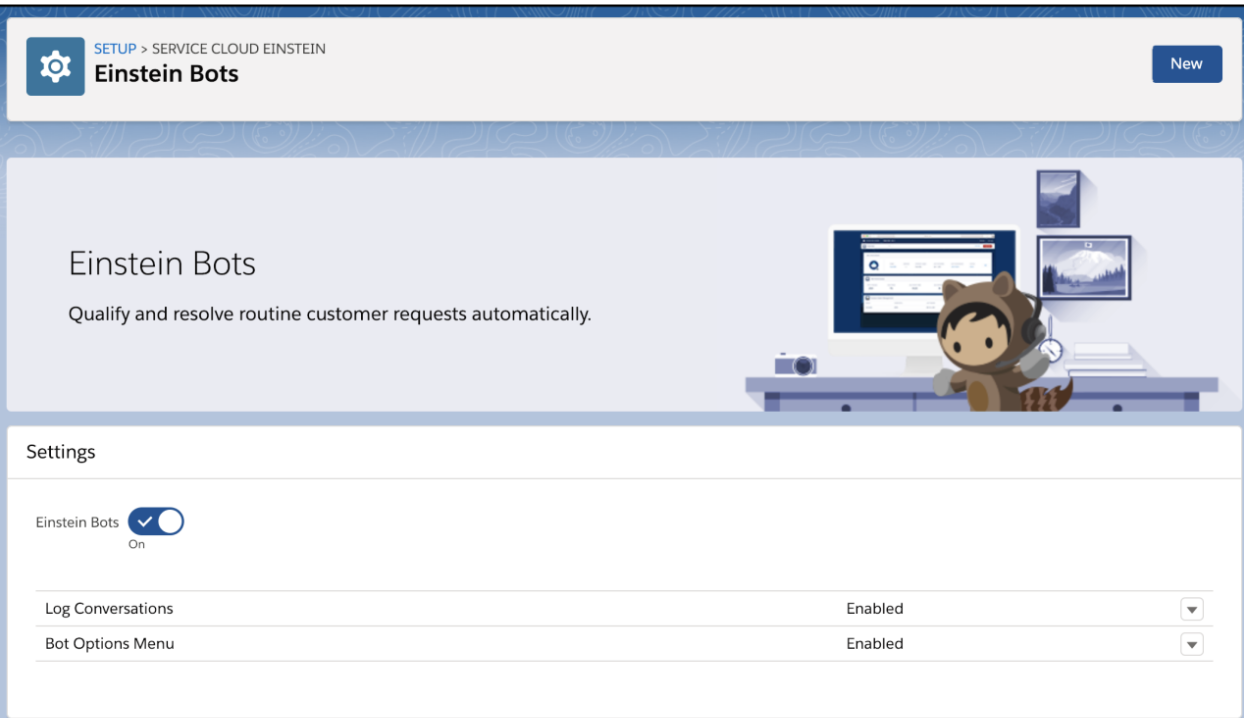Click the "SERVICE CLOUD EINSTEIN" breadcrumb text
Viewport: 1244px width, 718px height.
pos(237,49)
